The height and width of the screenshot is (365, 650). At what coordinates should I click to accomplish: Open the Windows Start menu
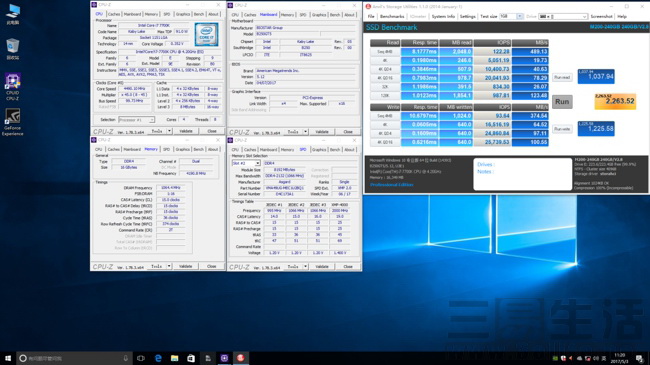[x=7, y=358]
